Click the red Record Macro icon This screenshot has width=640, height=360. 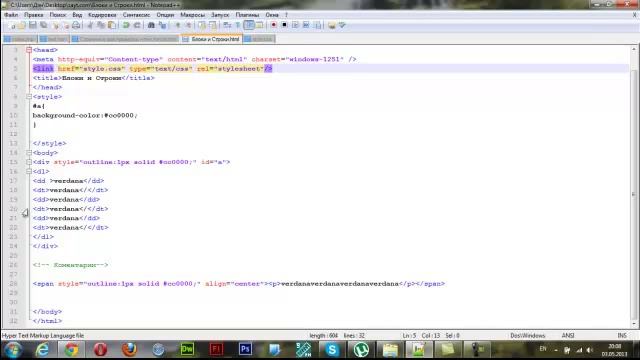tap(273, 25)
